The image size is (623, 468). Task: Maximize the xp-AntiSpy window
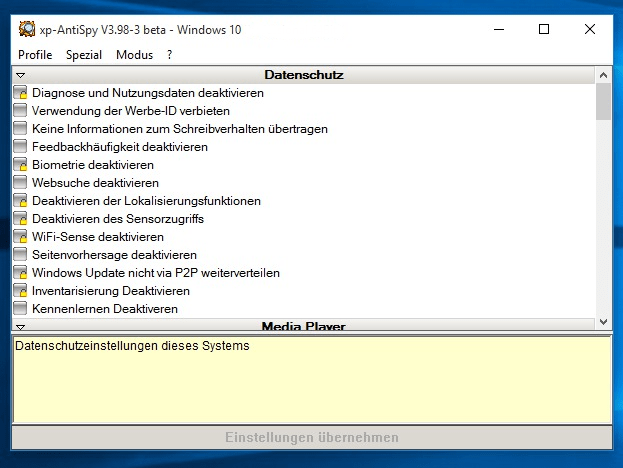(x=544, y=29)
